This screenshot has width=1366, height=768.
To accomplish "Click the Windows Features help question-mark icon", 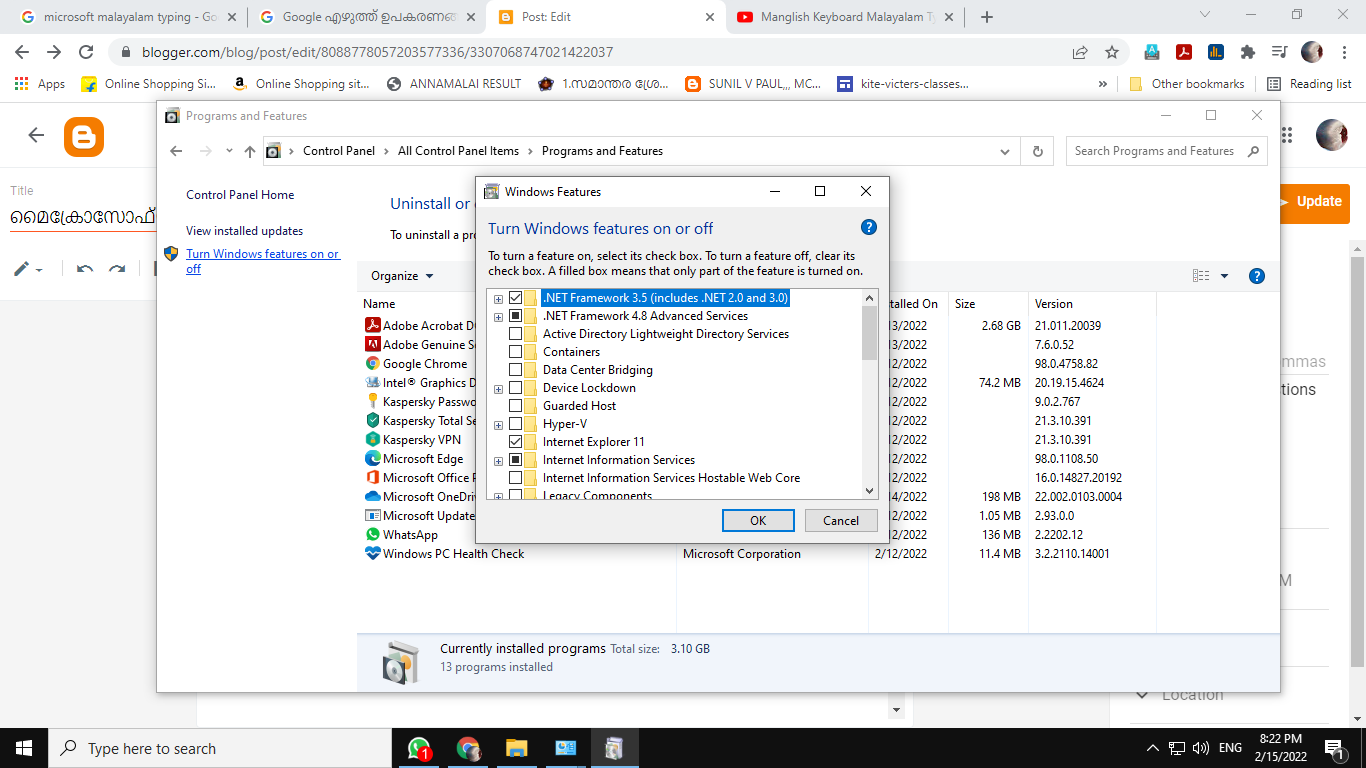I will tap(869, 227).
